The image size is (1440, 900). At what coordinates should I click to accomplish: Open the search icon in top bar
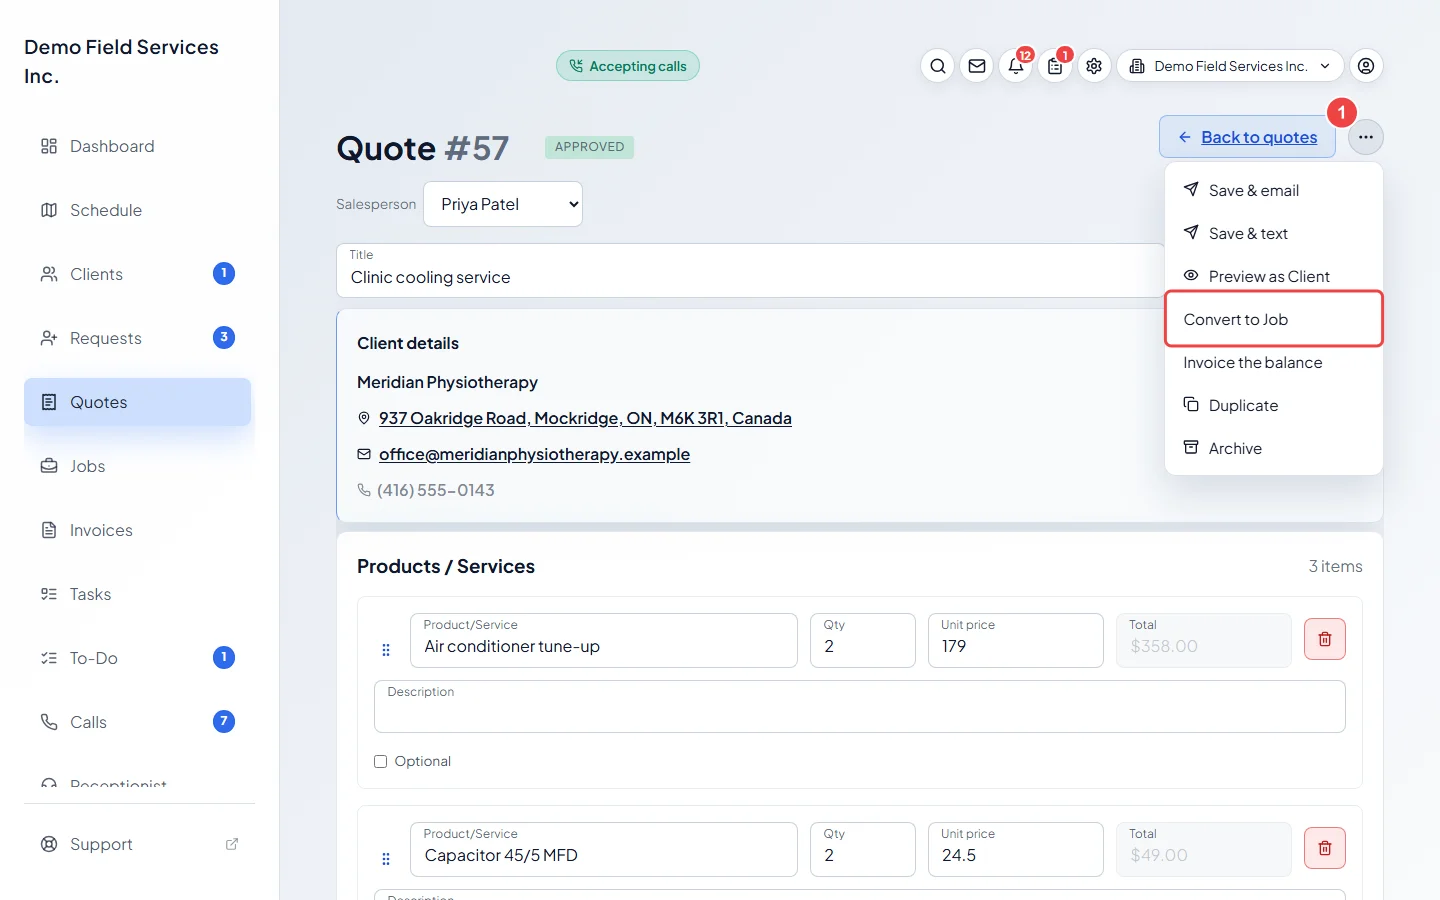pyautogui.click(x=937, y=66)
